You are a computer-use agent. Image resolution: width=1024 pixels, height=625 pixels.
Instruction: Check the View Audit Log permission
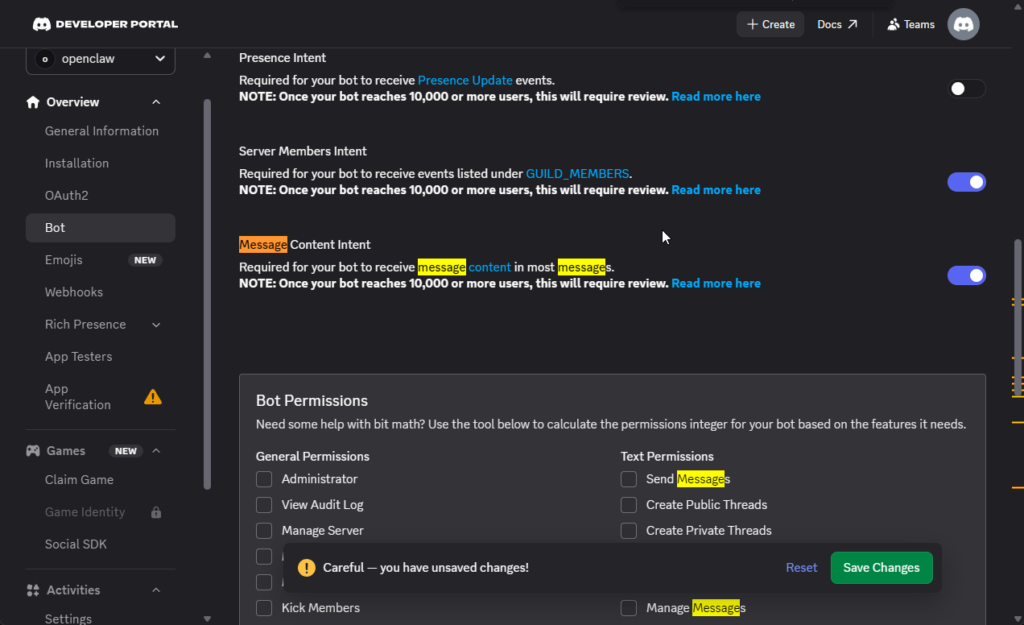click(x=264, y=505)
